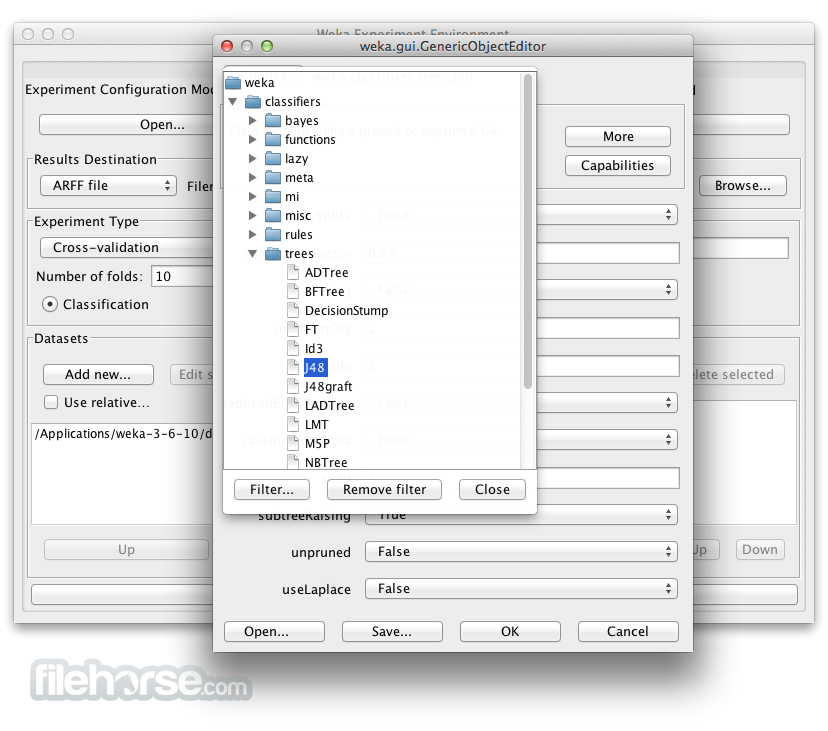Select the weka-3-6-10 dataset path entry

tap(123, 434)
